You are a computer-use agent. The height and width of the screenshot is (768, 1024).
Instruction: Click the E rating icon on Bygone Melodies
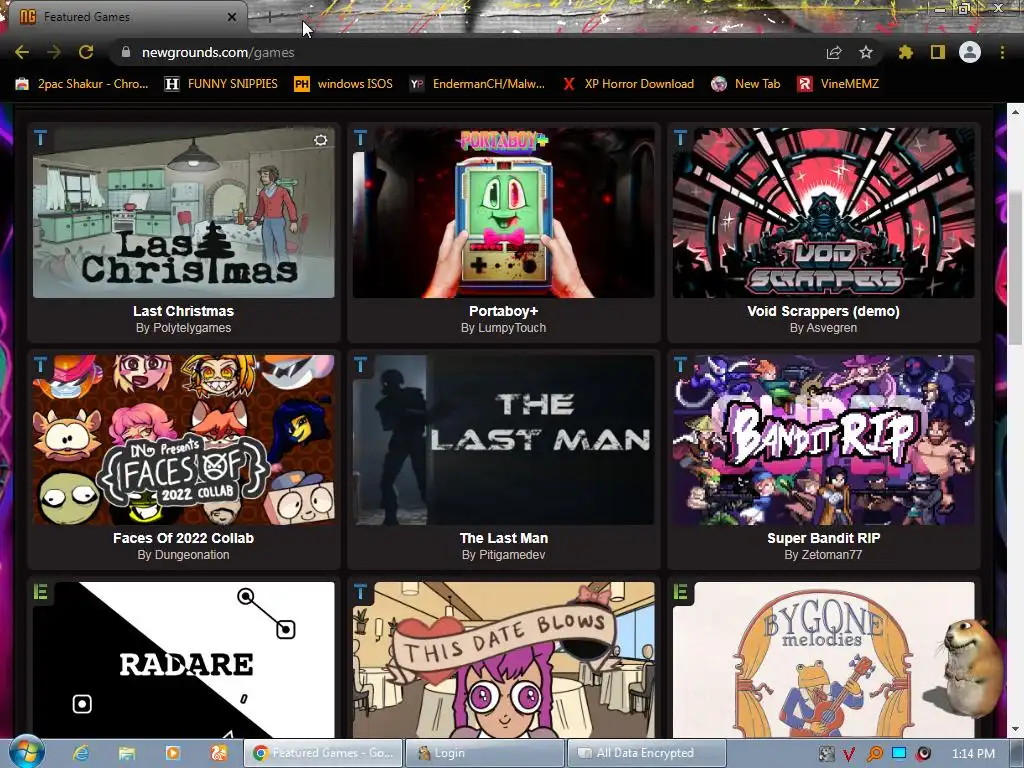pos(680,592)
